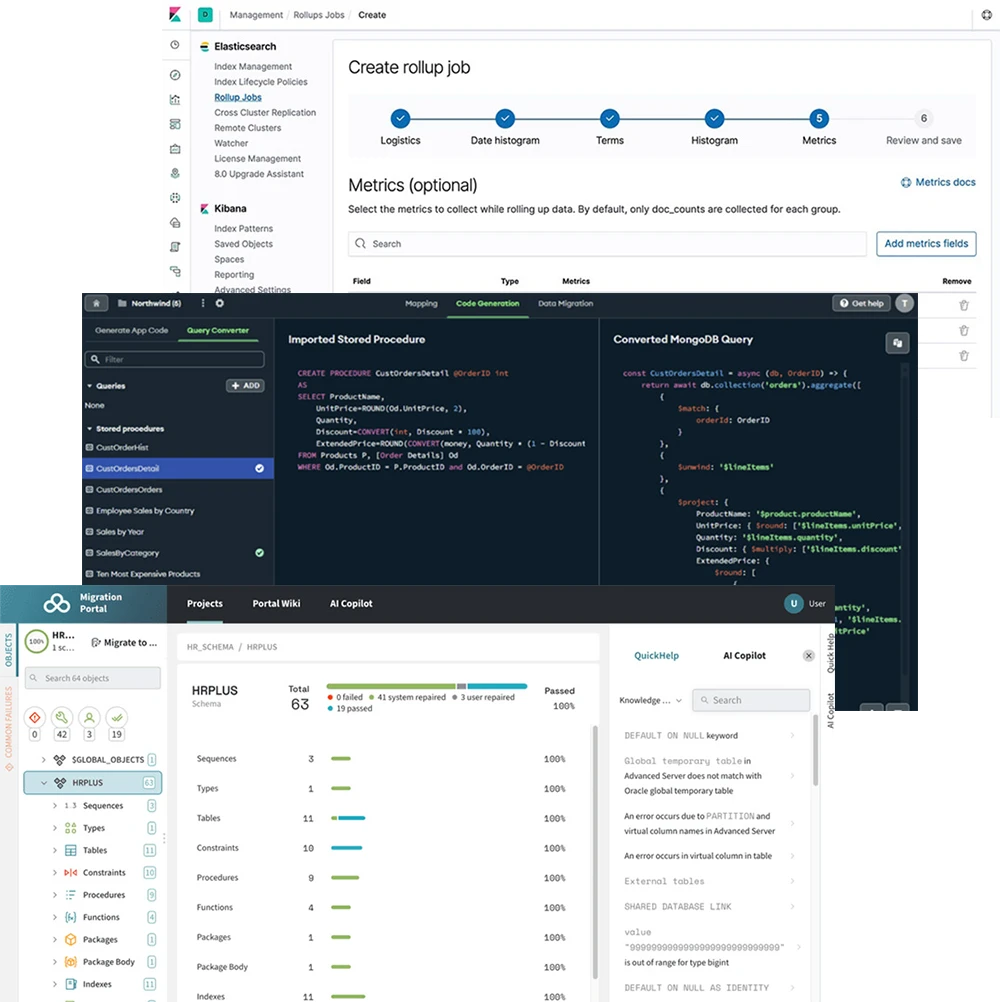Click the Search 64 objects field
Screen dimensions: 1000x1002
coord(92,678)
